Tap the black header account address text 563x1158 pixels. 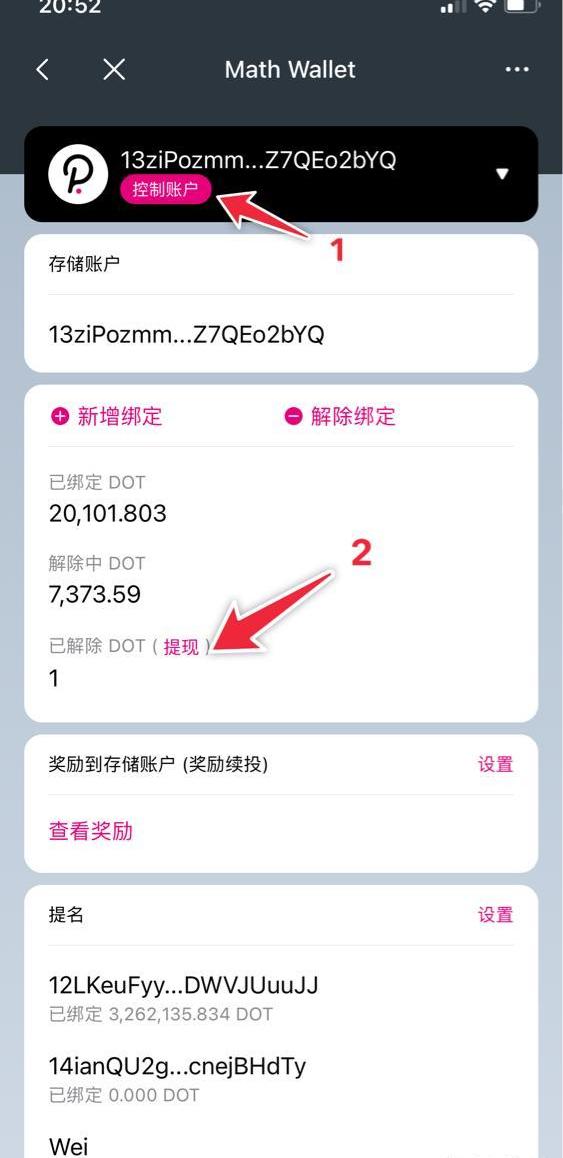point(259,160)
